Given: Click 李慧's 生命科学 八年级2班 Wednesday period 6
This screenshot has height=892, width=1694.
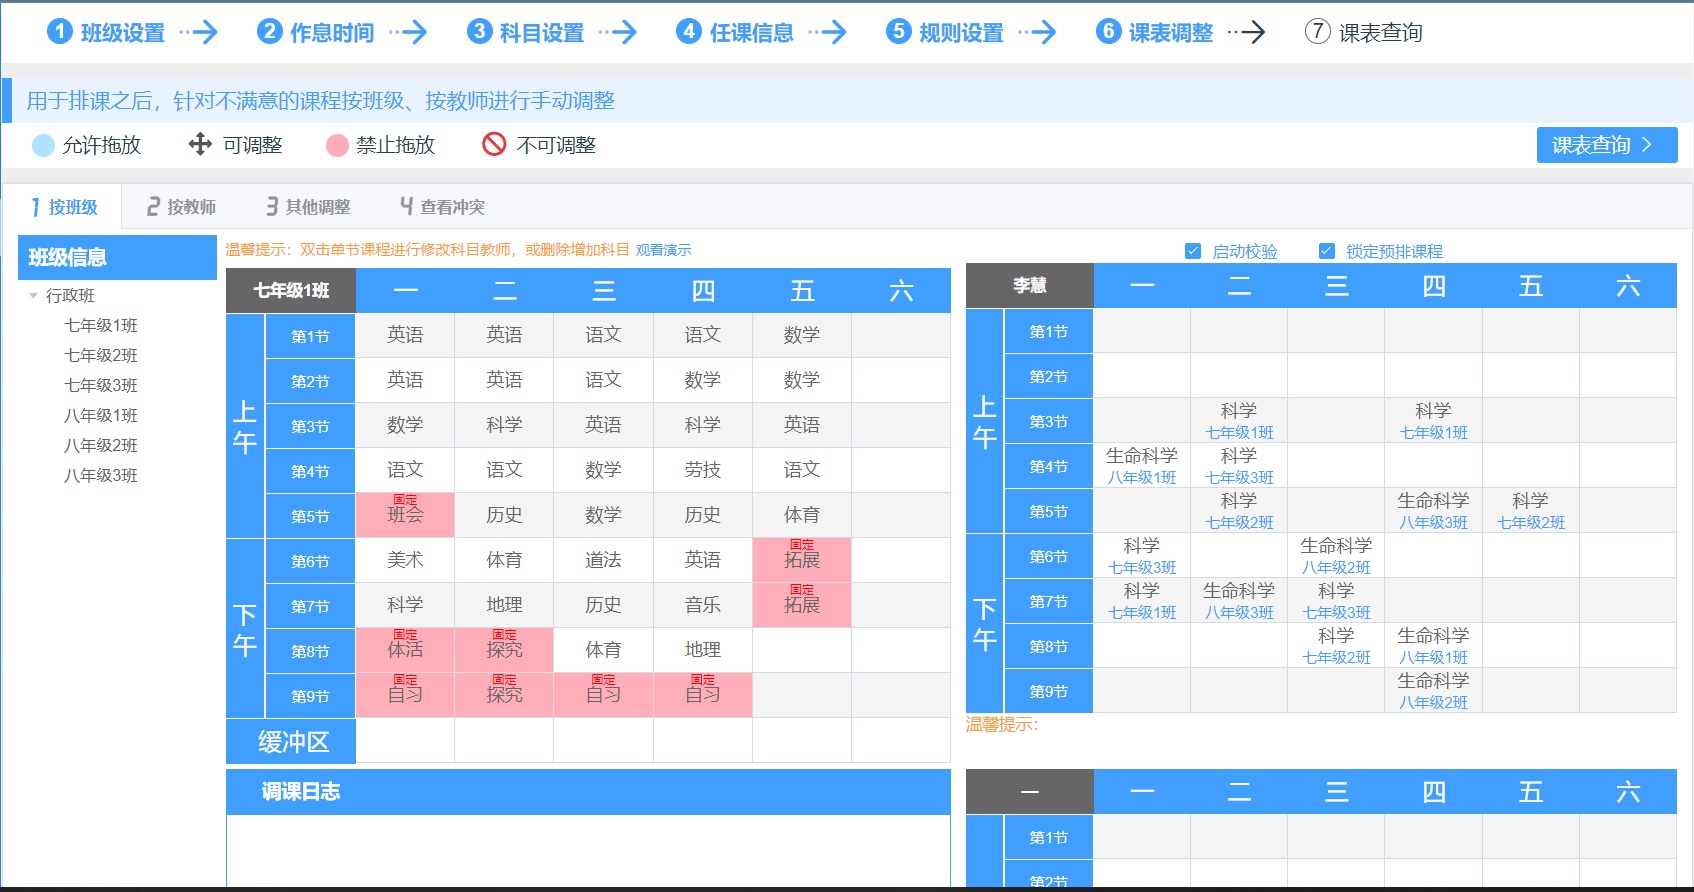Looking at the screenshot, I should pos(1337,556).
